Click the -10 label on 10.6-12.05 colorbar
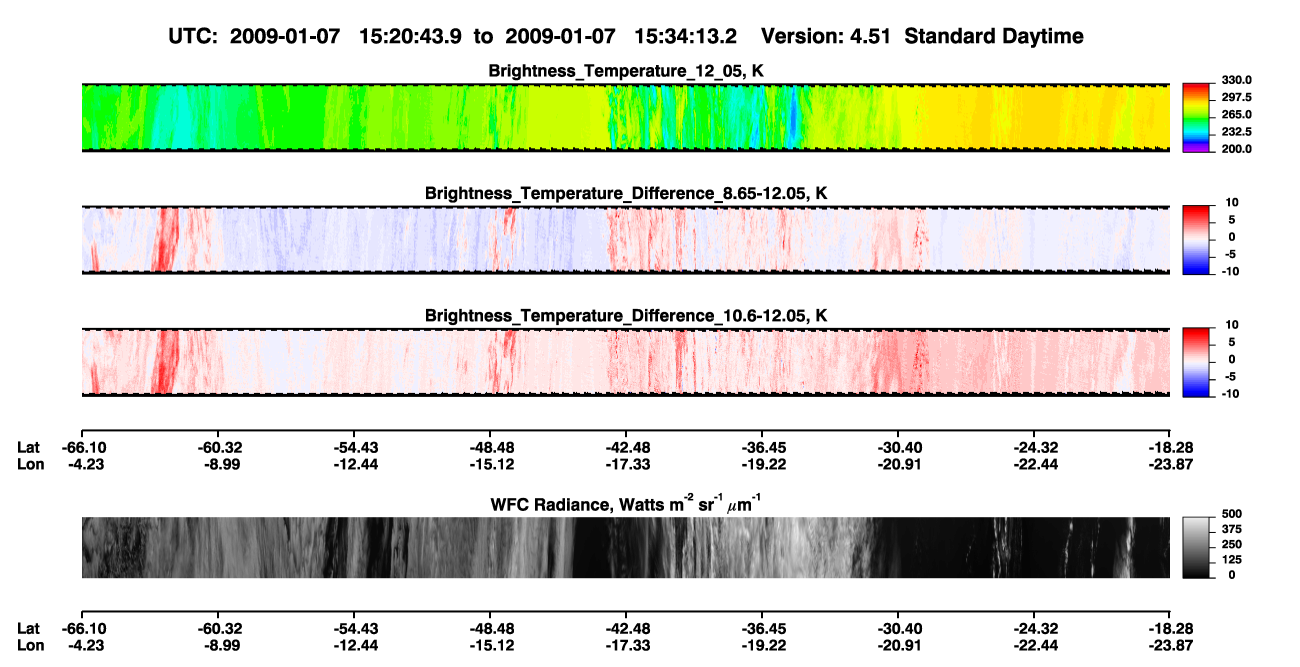The image size is (1300, 667). click(1230, 393)
